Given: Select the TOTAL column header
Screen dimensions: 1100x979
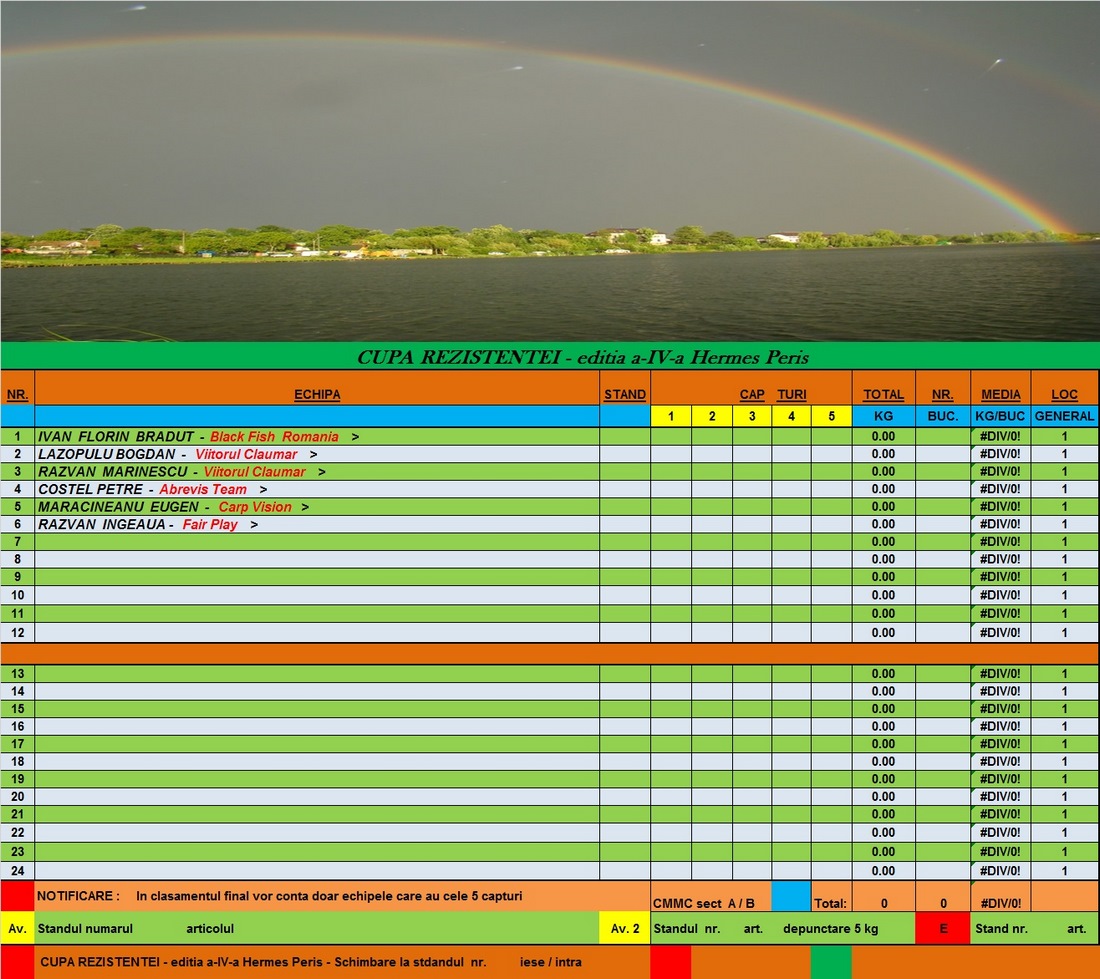Looking at the screenshot, I should point(883,395).
